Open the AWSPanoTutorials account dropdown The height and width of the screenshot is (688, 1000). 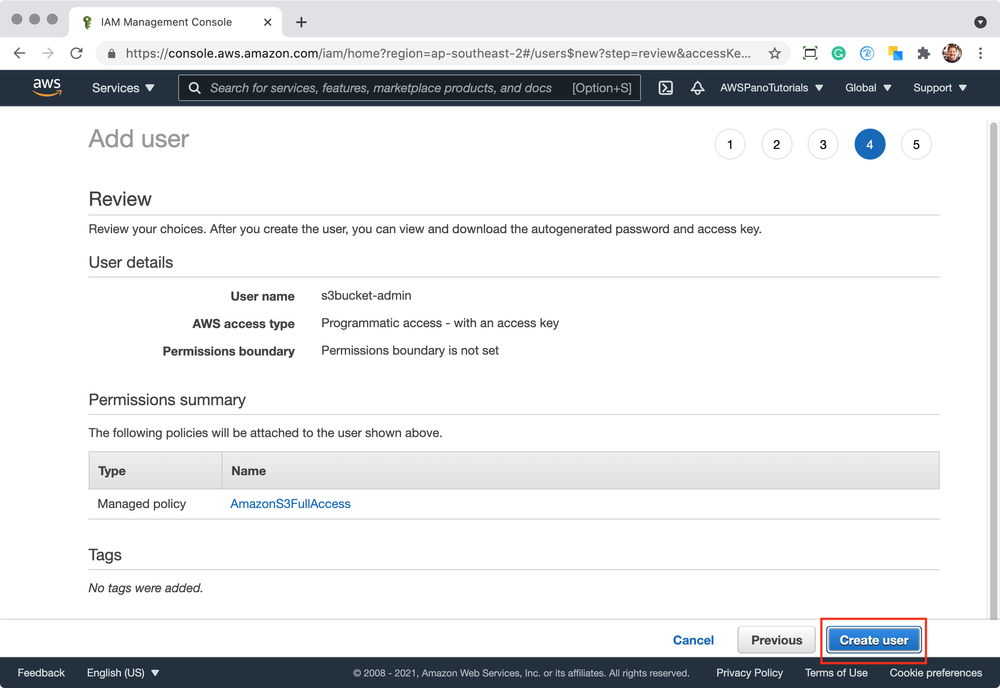pos(772,88)
